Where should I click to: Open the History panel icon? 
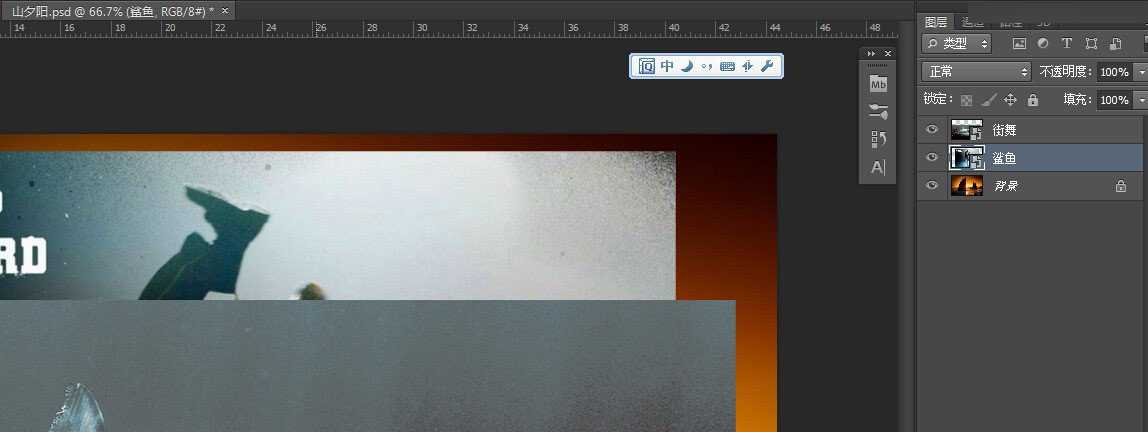(x=879, y=139)
